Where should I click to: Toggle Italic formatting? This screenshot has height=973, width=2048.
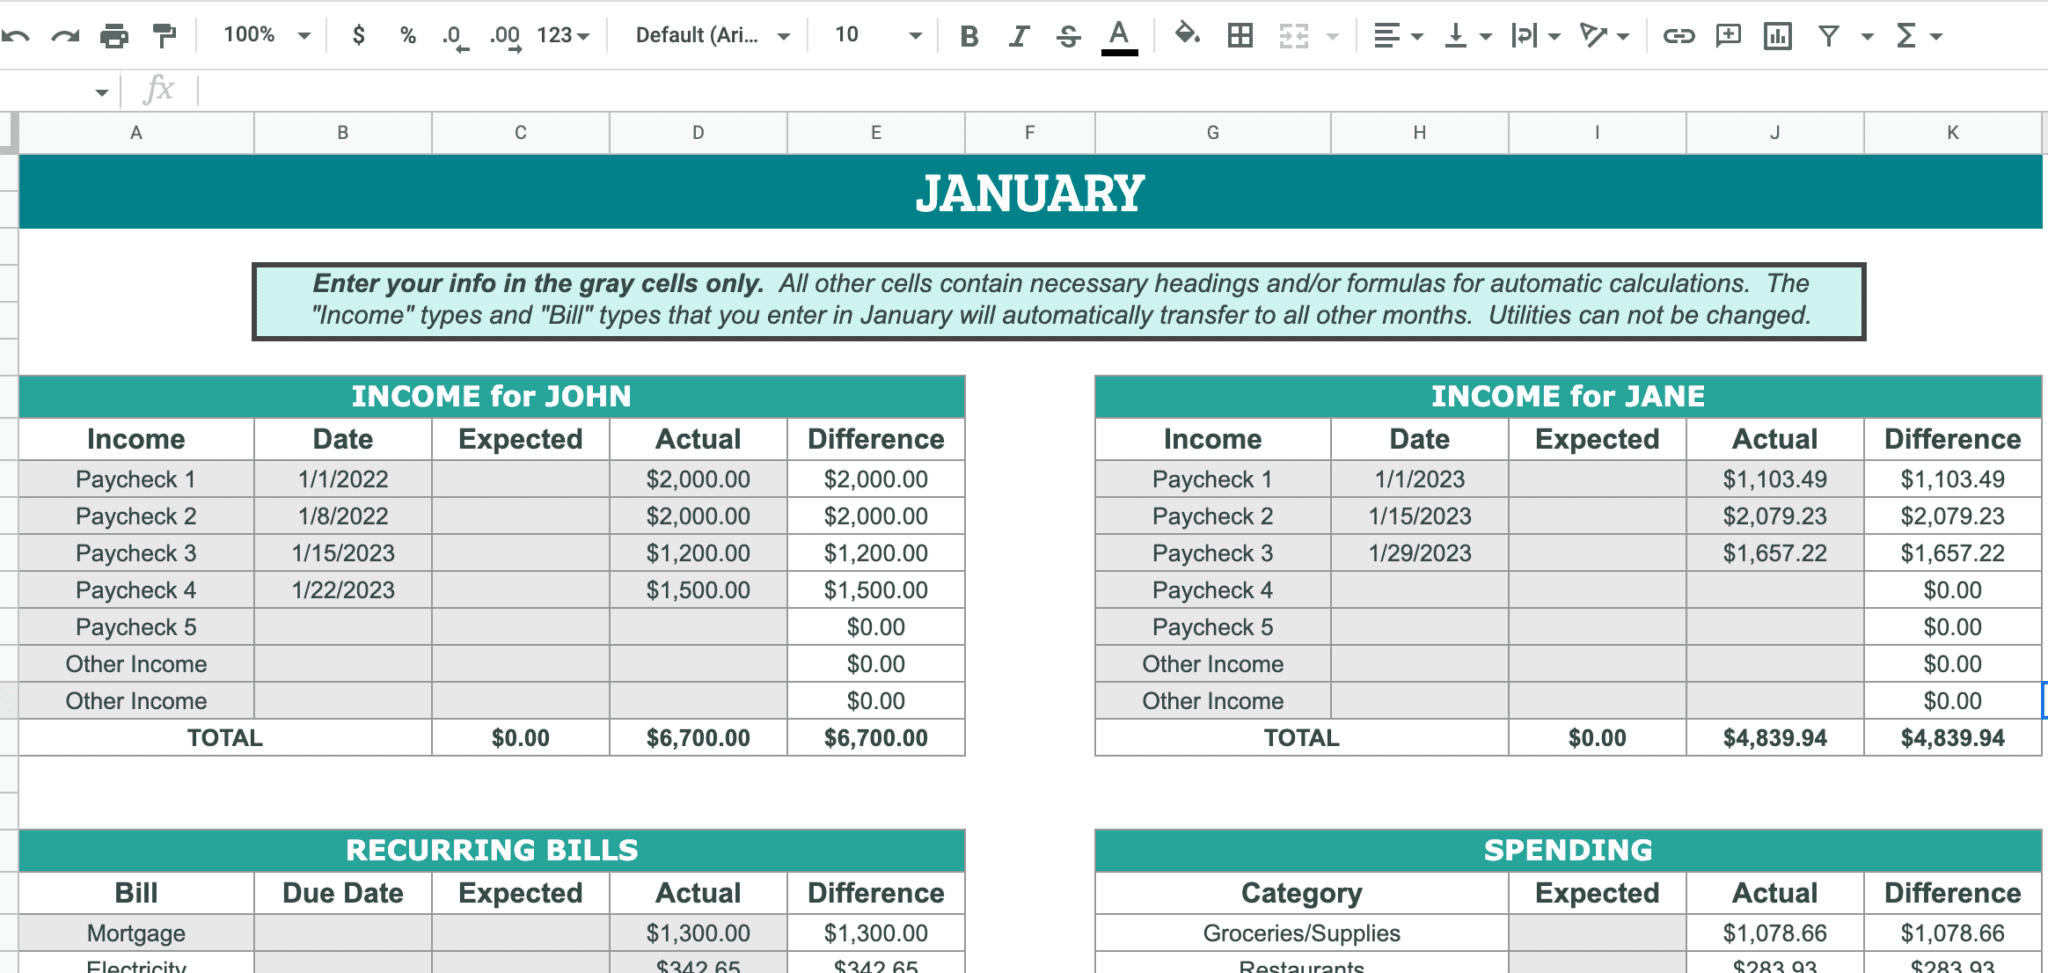click(x=1018, y=36)
